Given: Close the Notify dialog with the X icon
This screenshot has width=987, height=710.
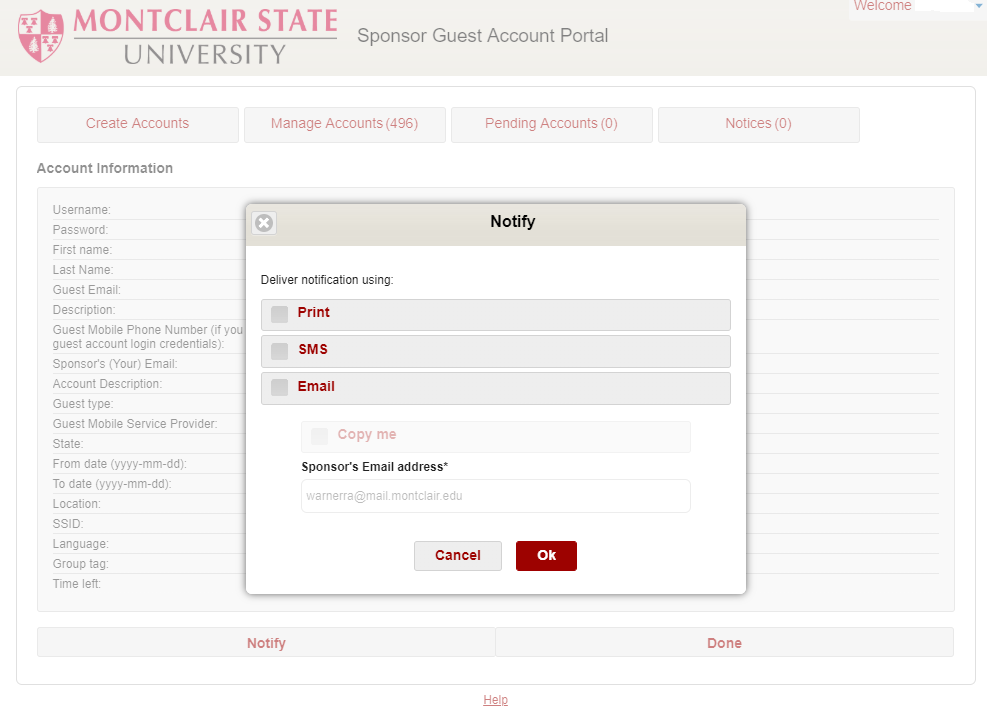Looking at the screenshot, I should [x=264, y=223].
